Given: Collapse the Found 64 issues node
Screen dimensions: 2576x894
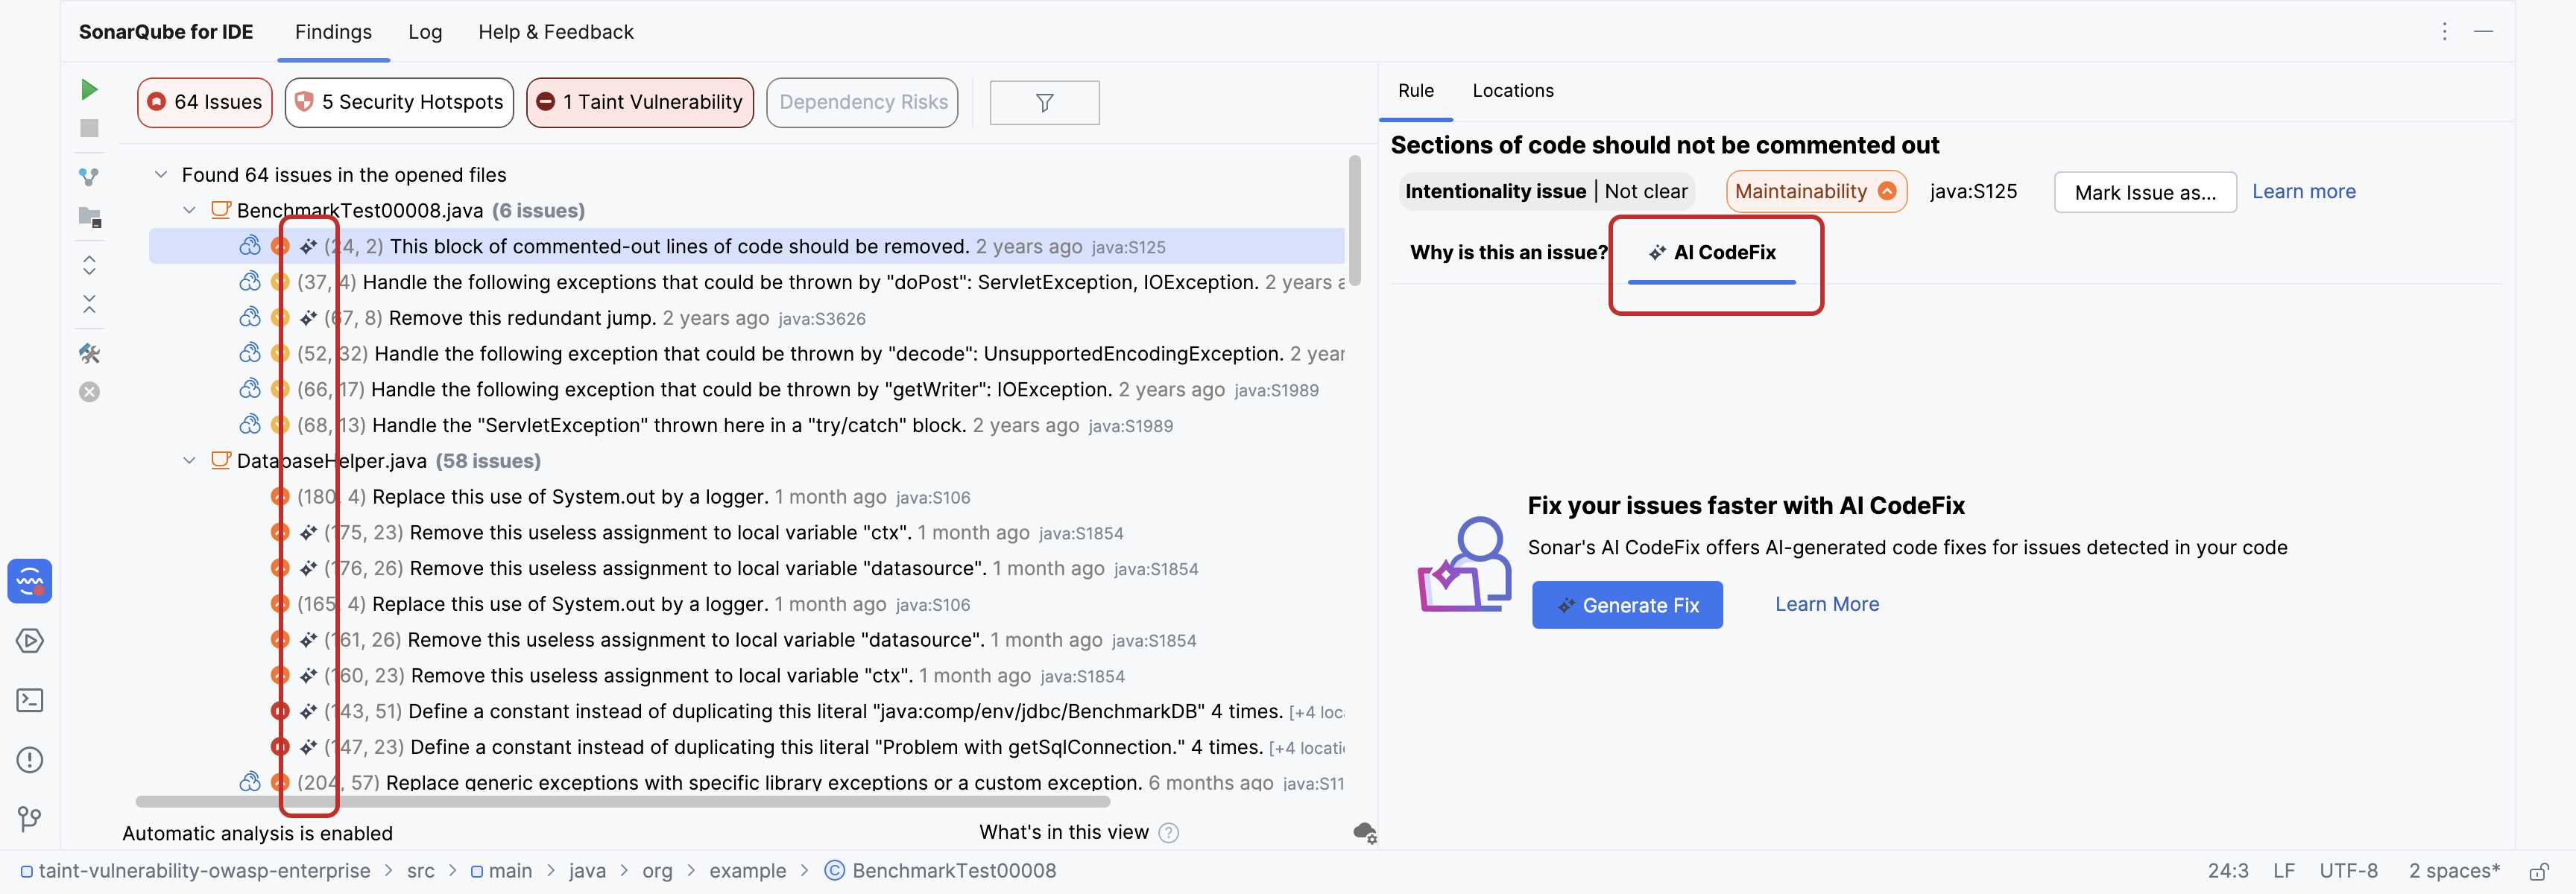Looking at the screenshot, I should tap(162, 174).
